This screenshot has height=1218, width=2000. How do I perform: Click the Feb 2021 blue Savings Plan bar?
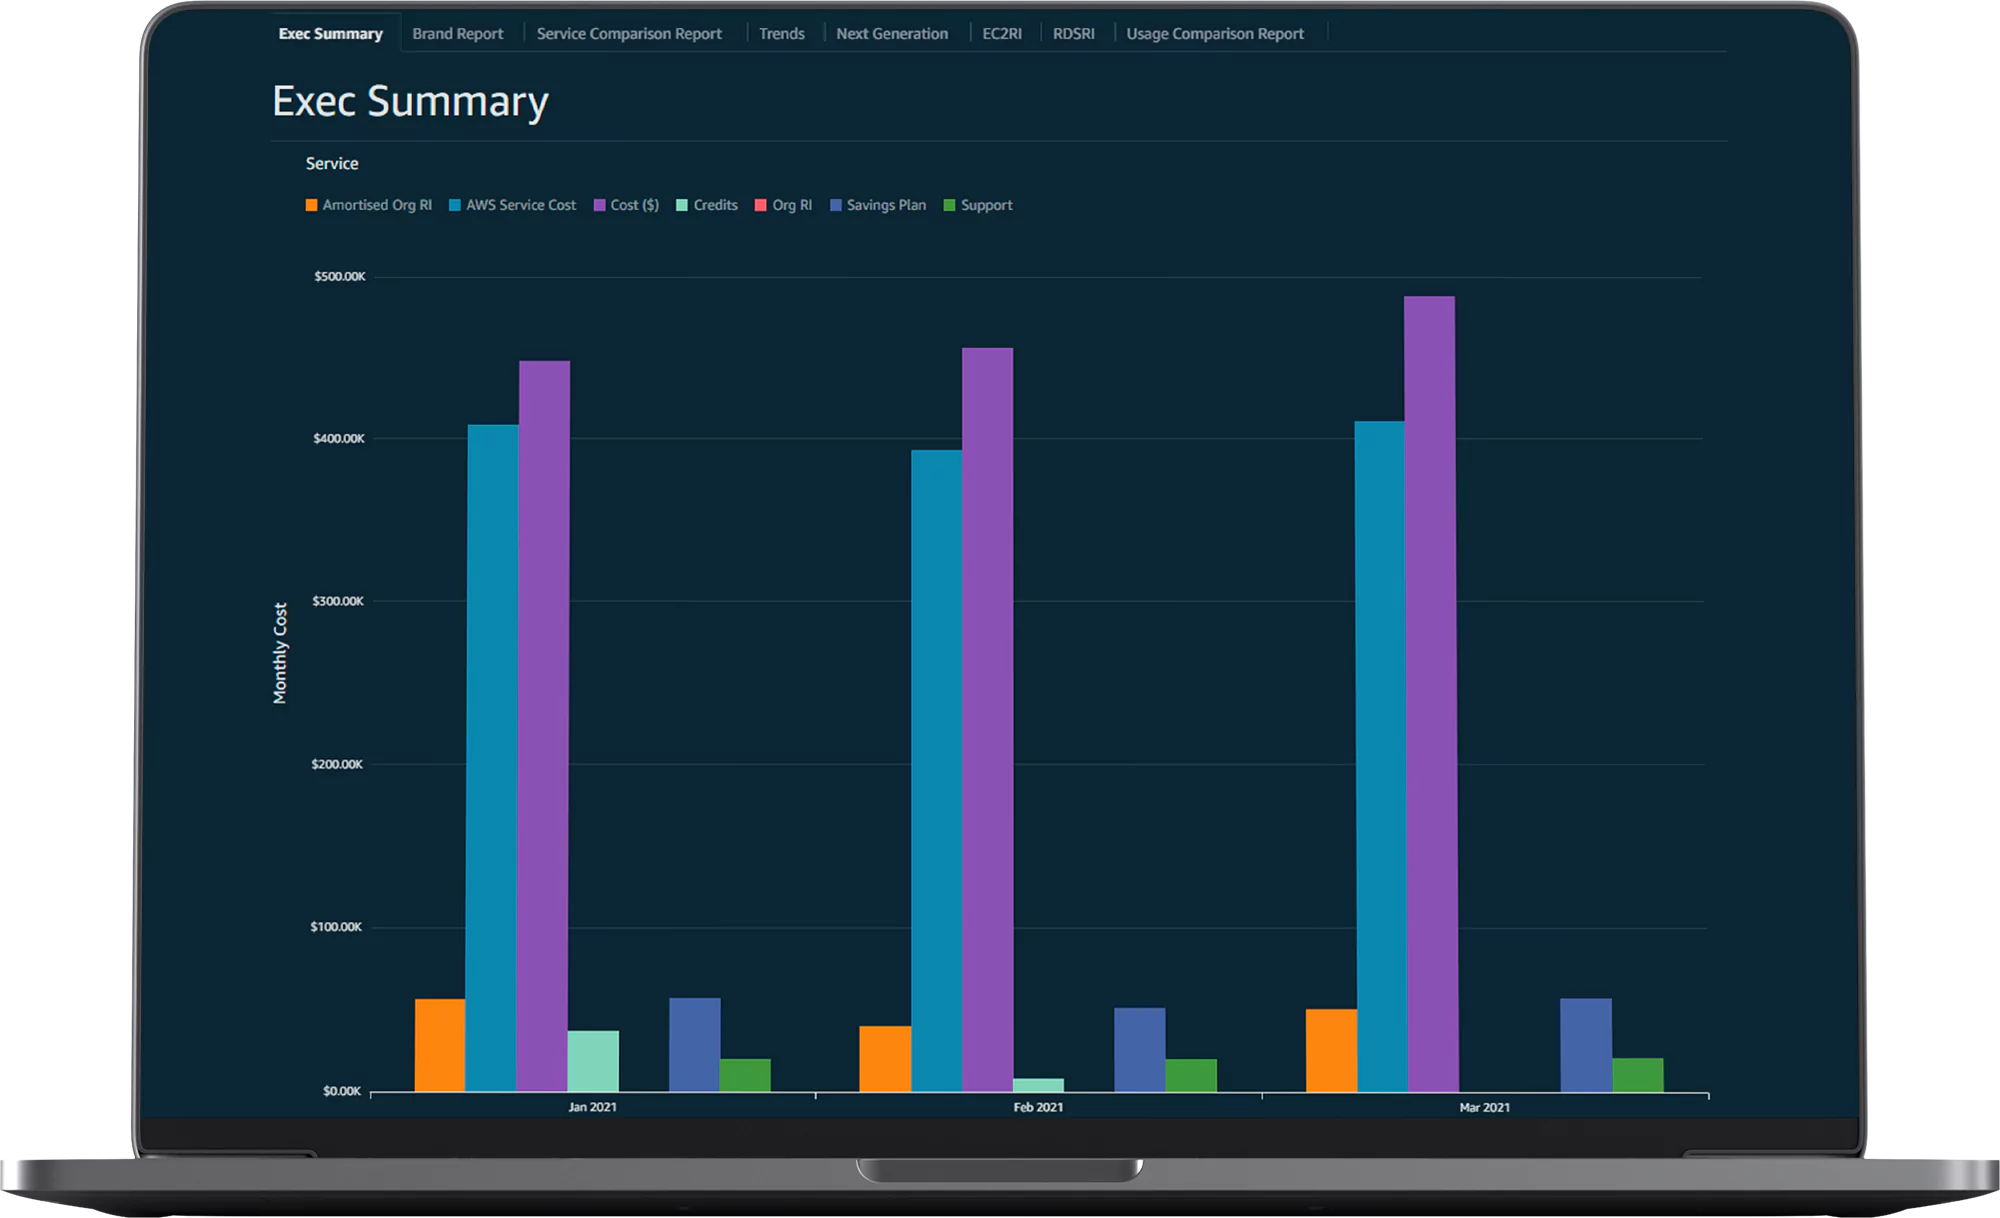(1140, 1049)
